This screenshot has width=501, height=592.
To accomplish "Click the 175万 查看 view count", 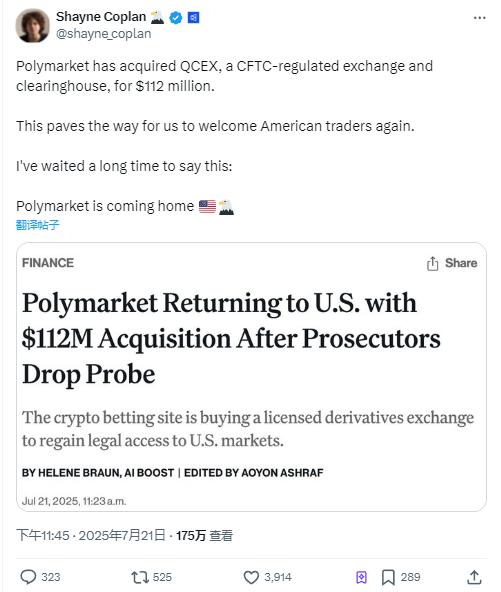I will coord(204,535).
